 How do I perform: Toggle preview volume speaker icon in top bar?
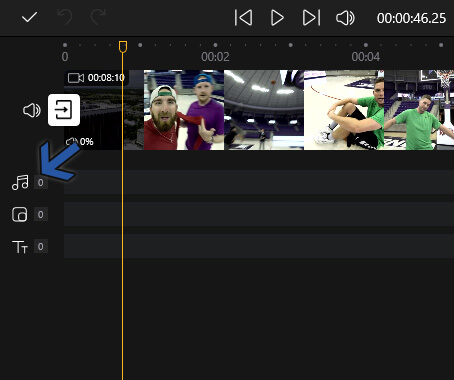pyautogui.click(x=345, y=18)
